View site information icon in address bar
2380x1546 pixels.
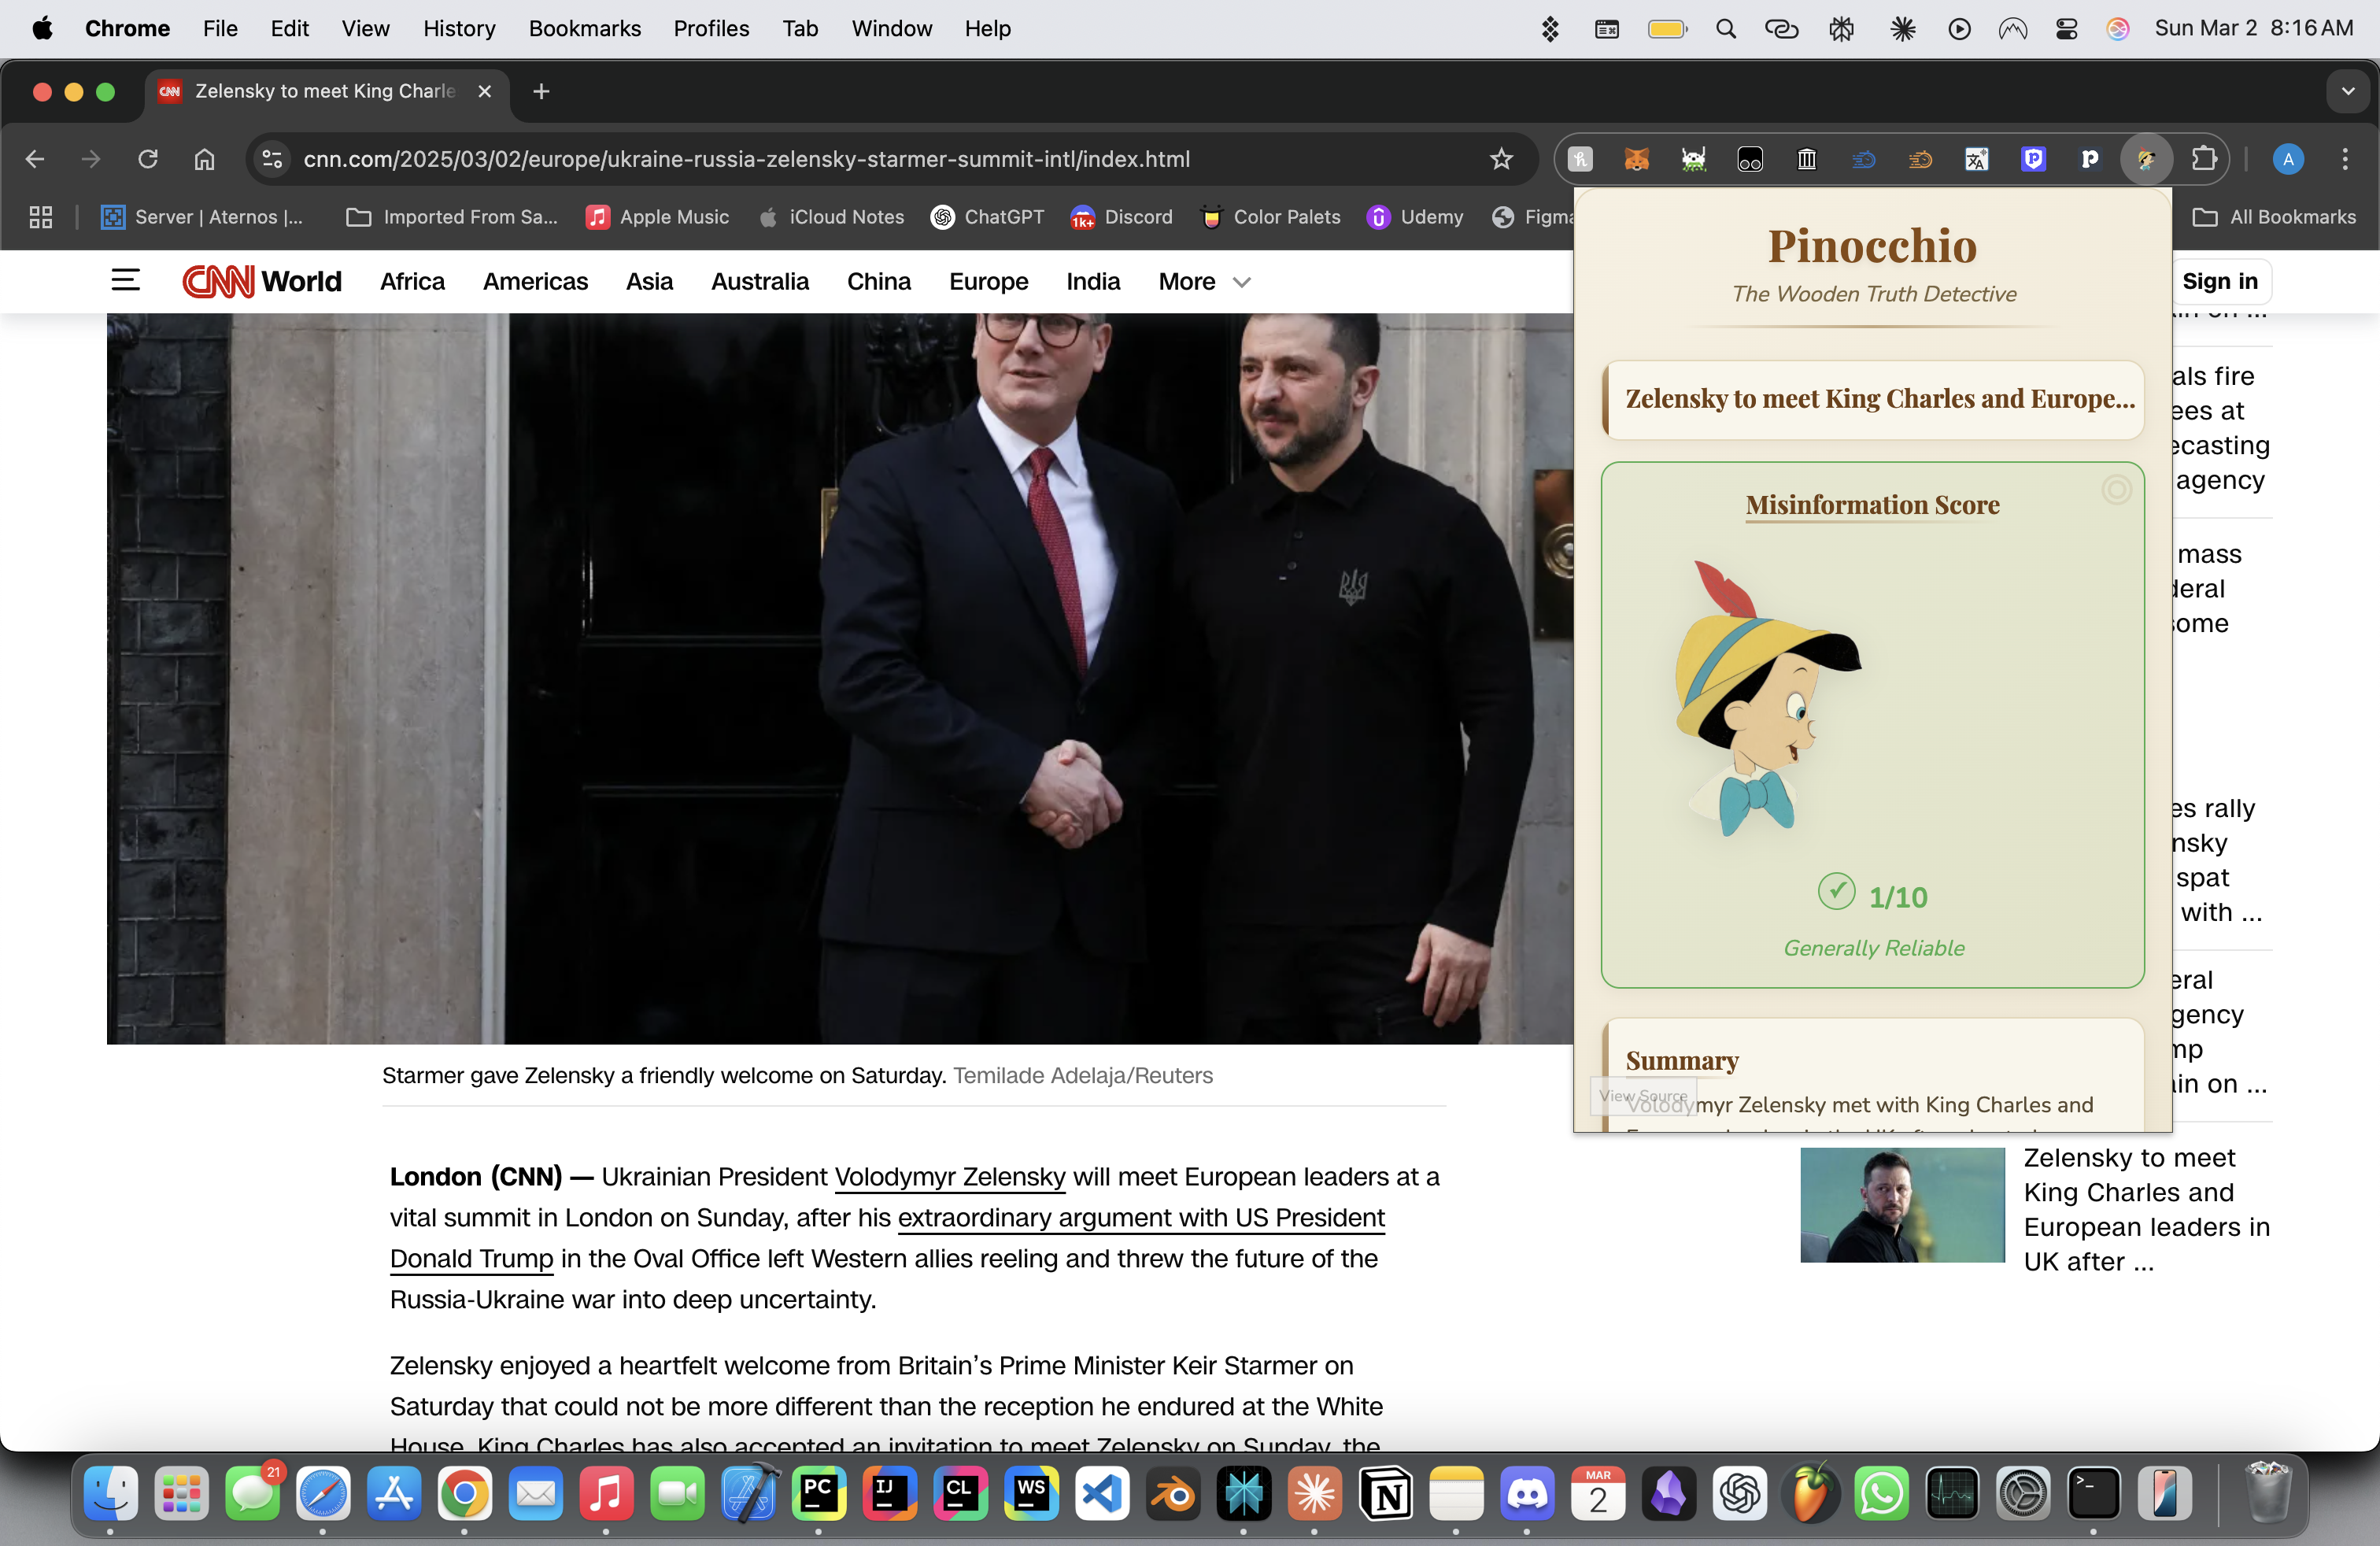coord(272,159)
